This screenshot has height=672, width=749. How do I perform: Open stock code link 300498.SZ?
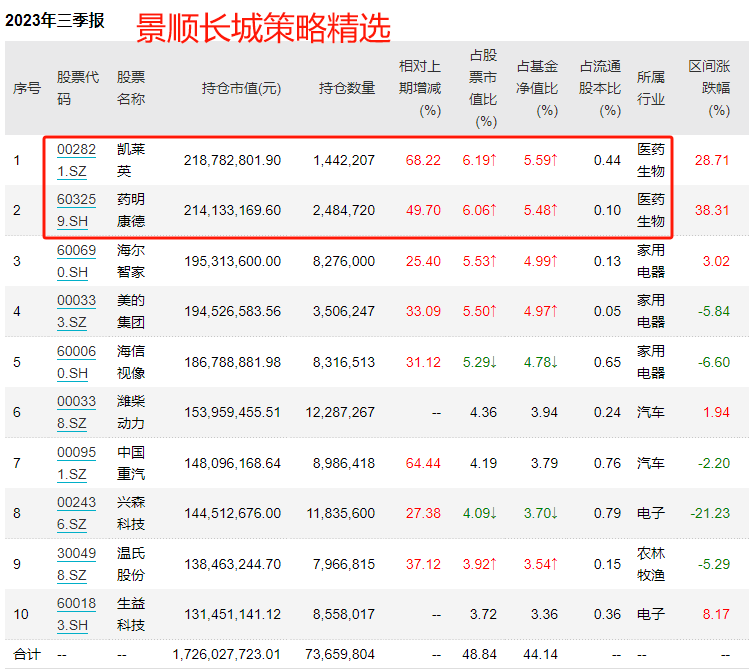pos(76,564)
